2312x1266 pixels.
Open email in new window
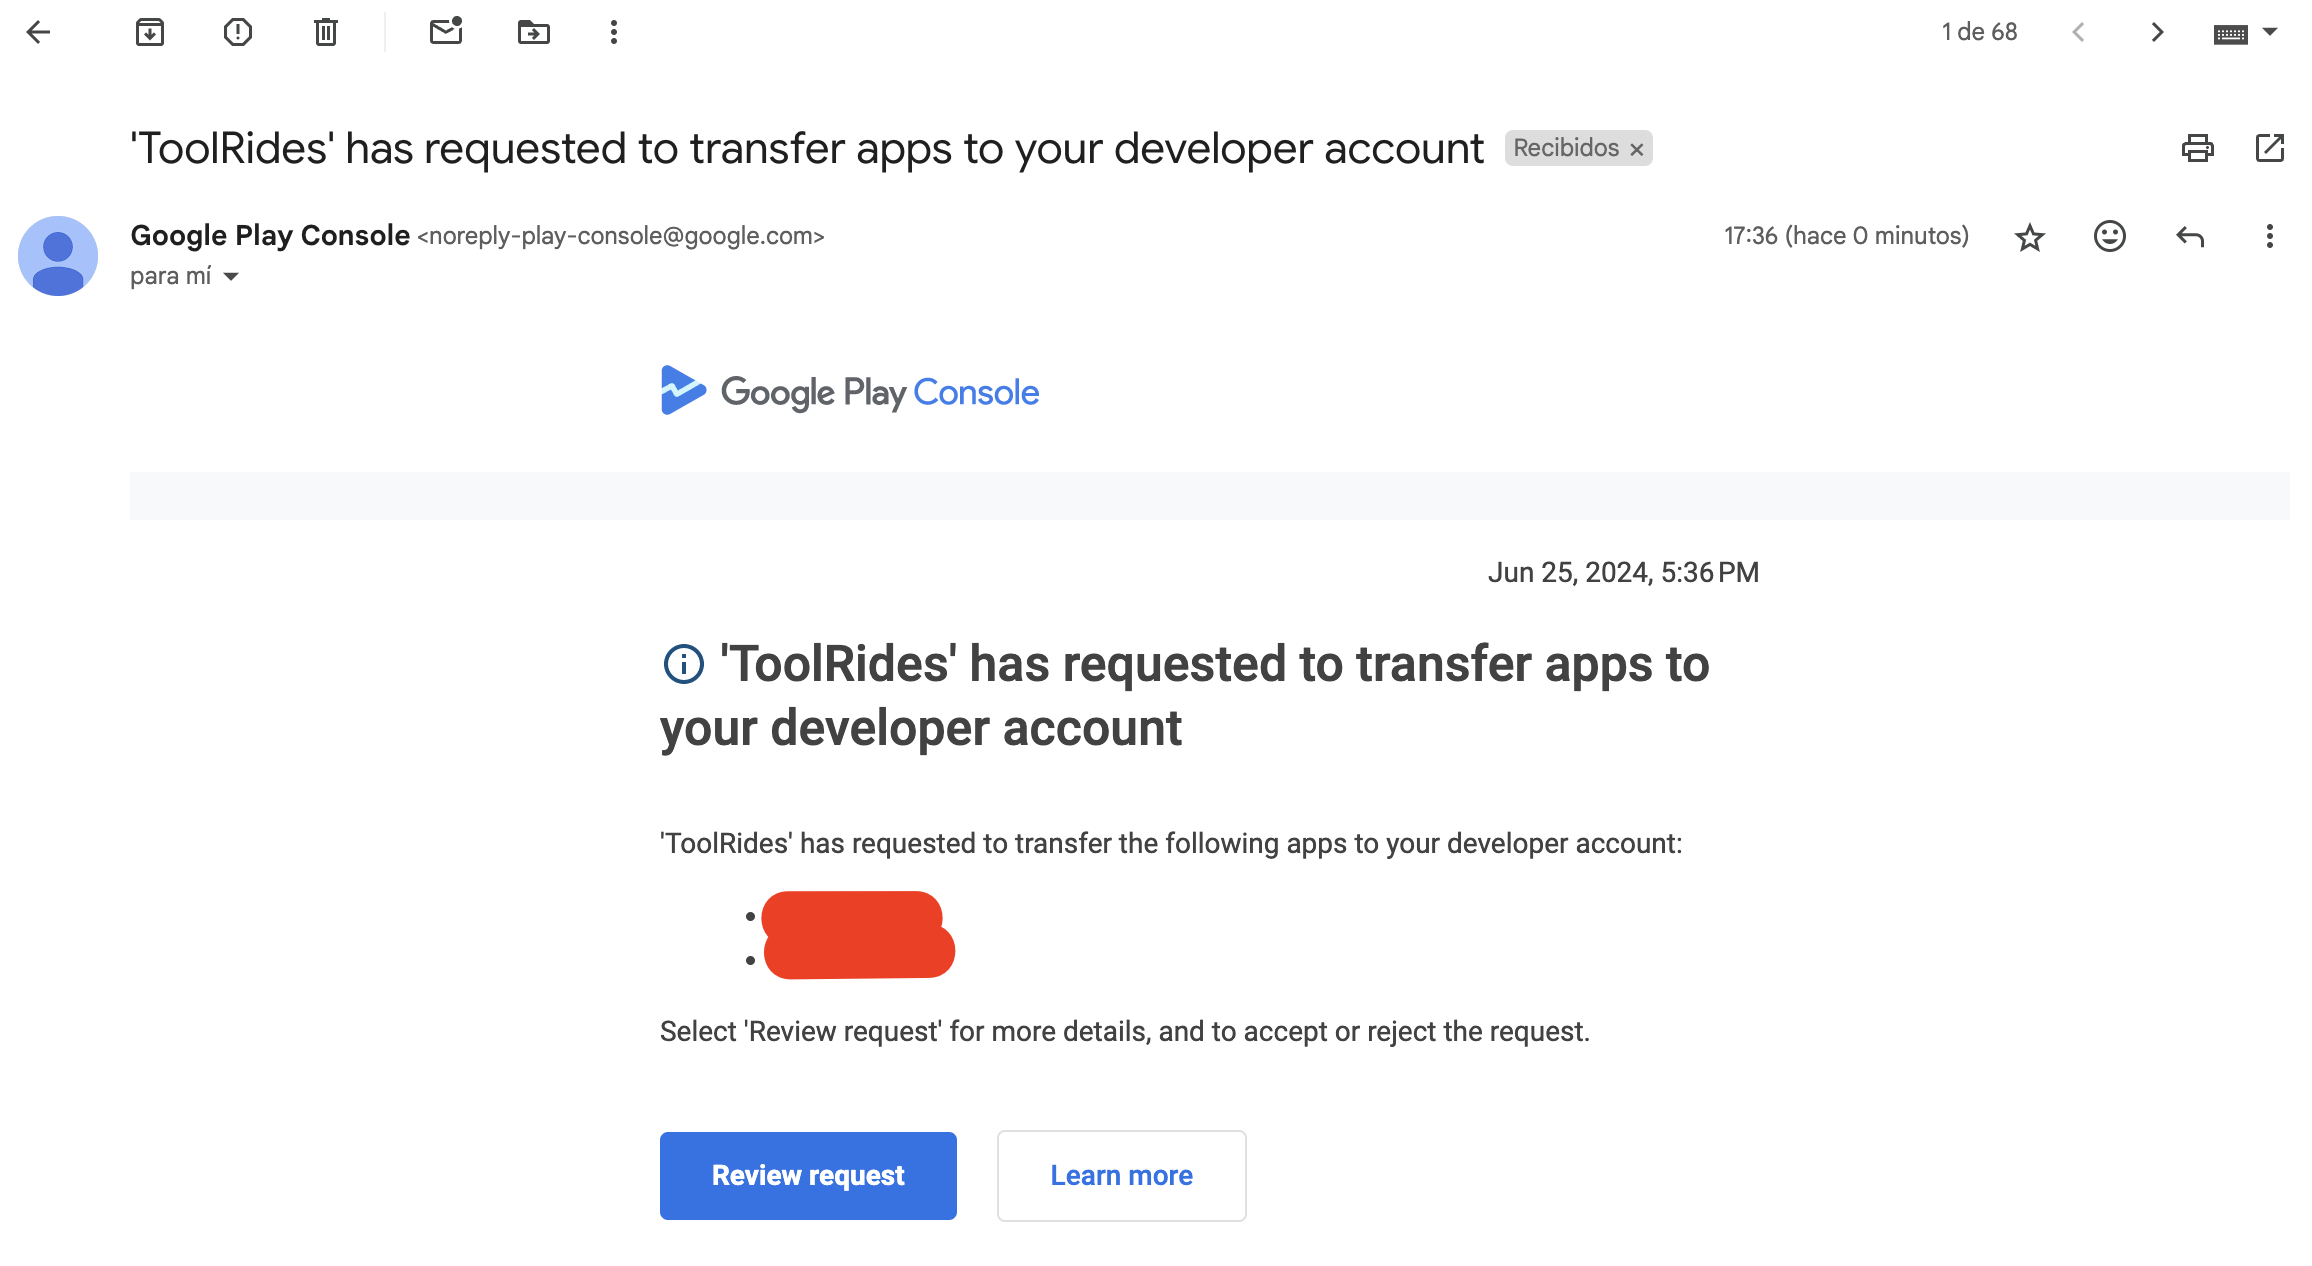[x=2270, y=148]
